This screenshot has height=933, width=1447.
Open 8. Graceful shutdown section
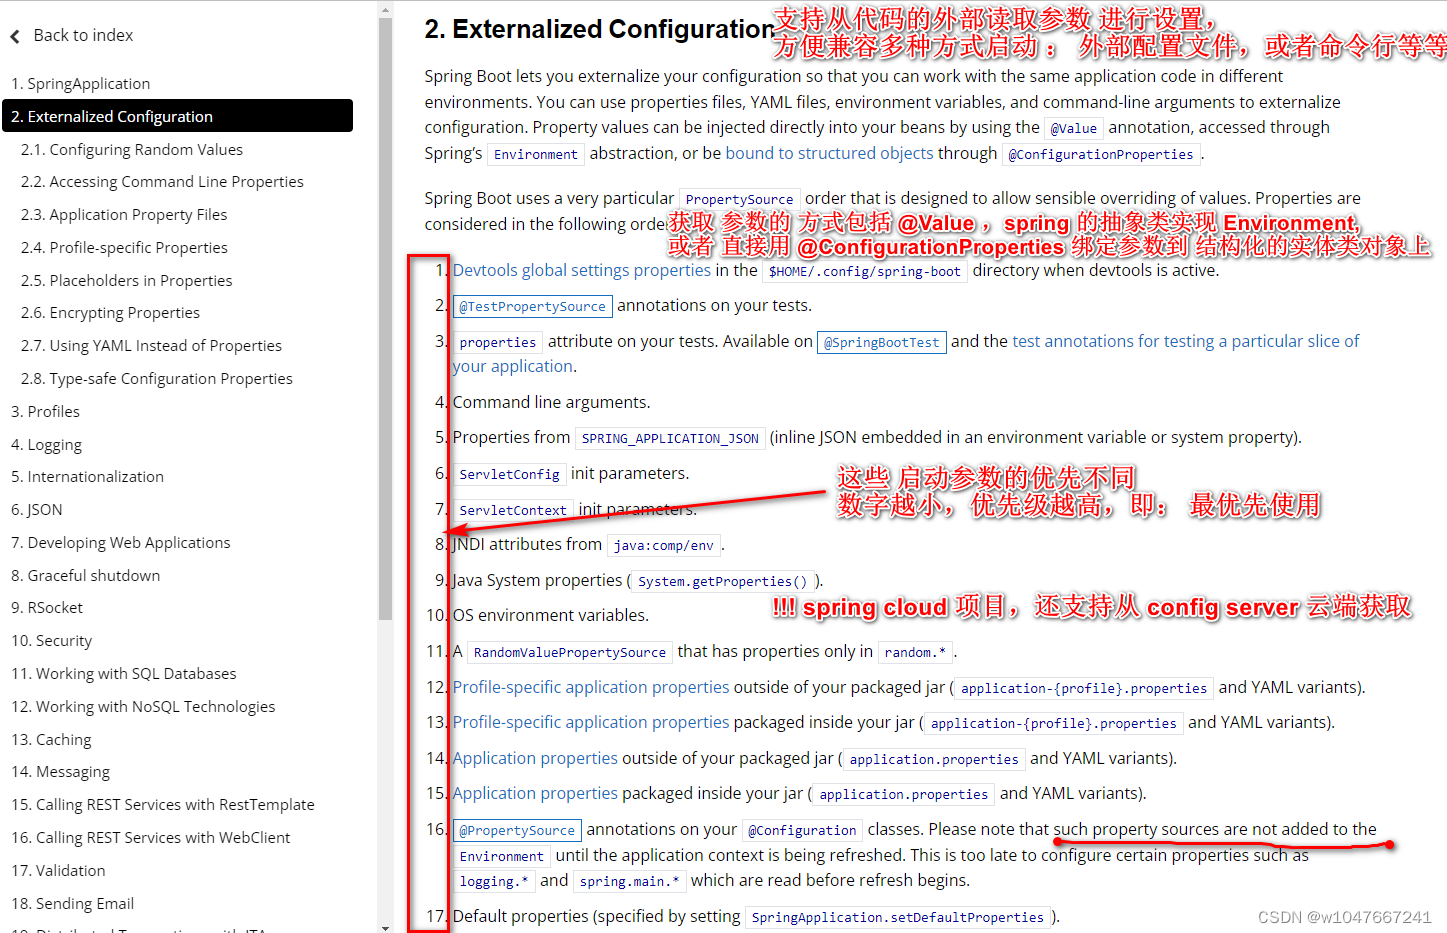[x=86, y=576]
